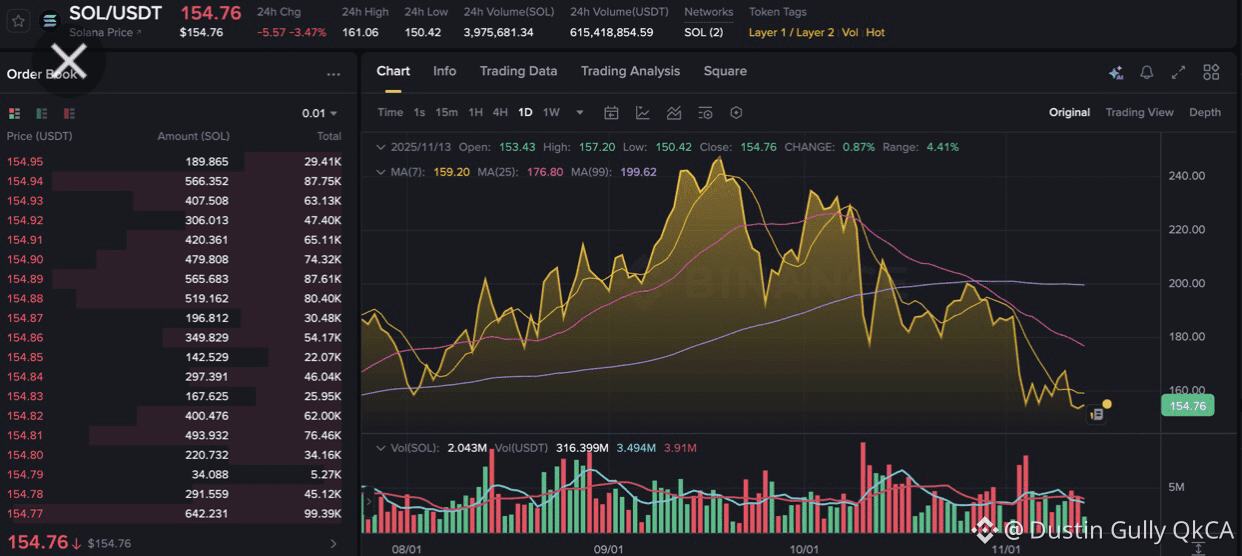Switch to Trading View chart mode

(1139, 113)
